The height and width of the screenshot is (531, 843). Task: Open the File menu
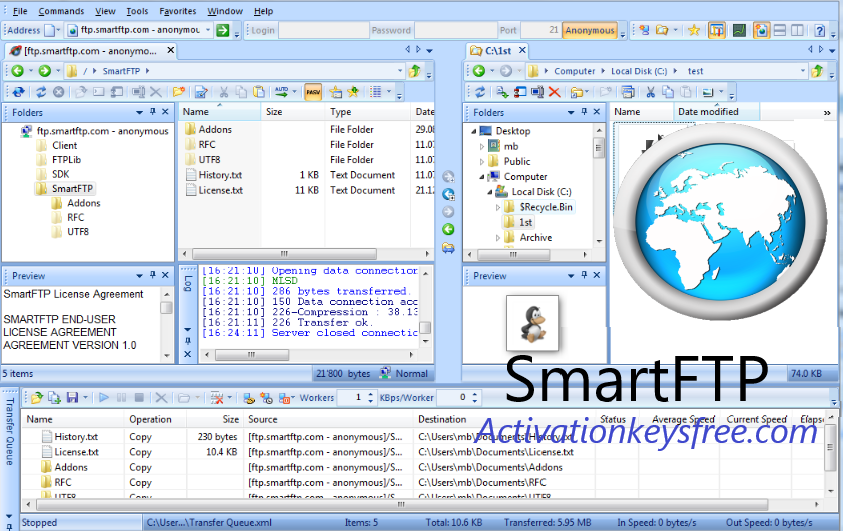coord(20,11)
